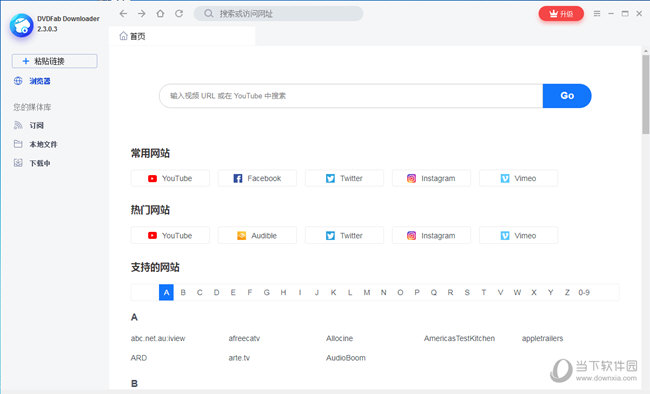Viewport: 650px width, 394px height.
Task: Select letter B in the site index
Action: click(x=183, y=292)
